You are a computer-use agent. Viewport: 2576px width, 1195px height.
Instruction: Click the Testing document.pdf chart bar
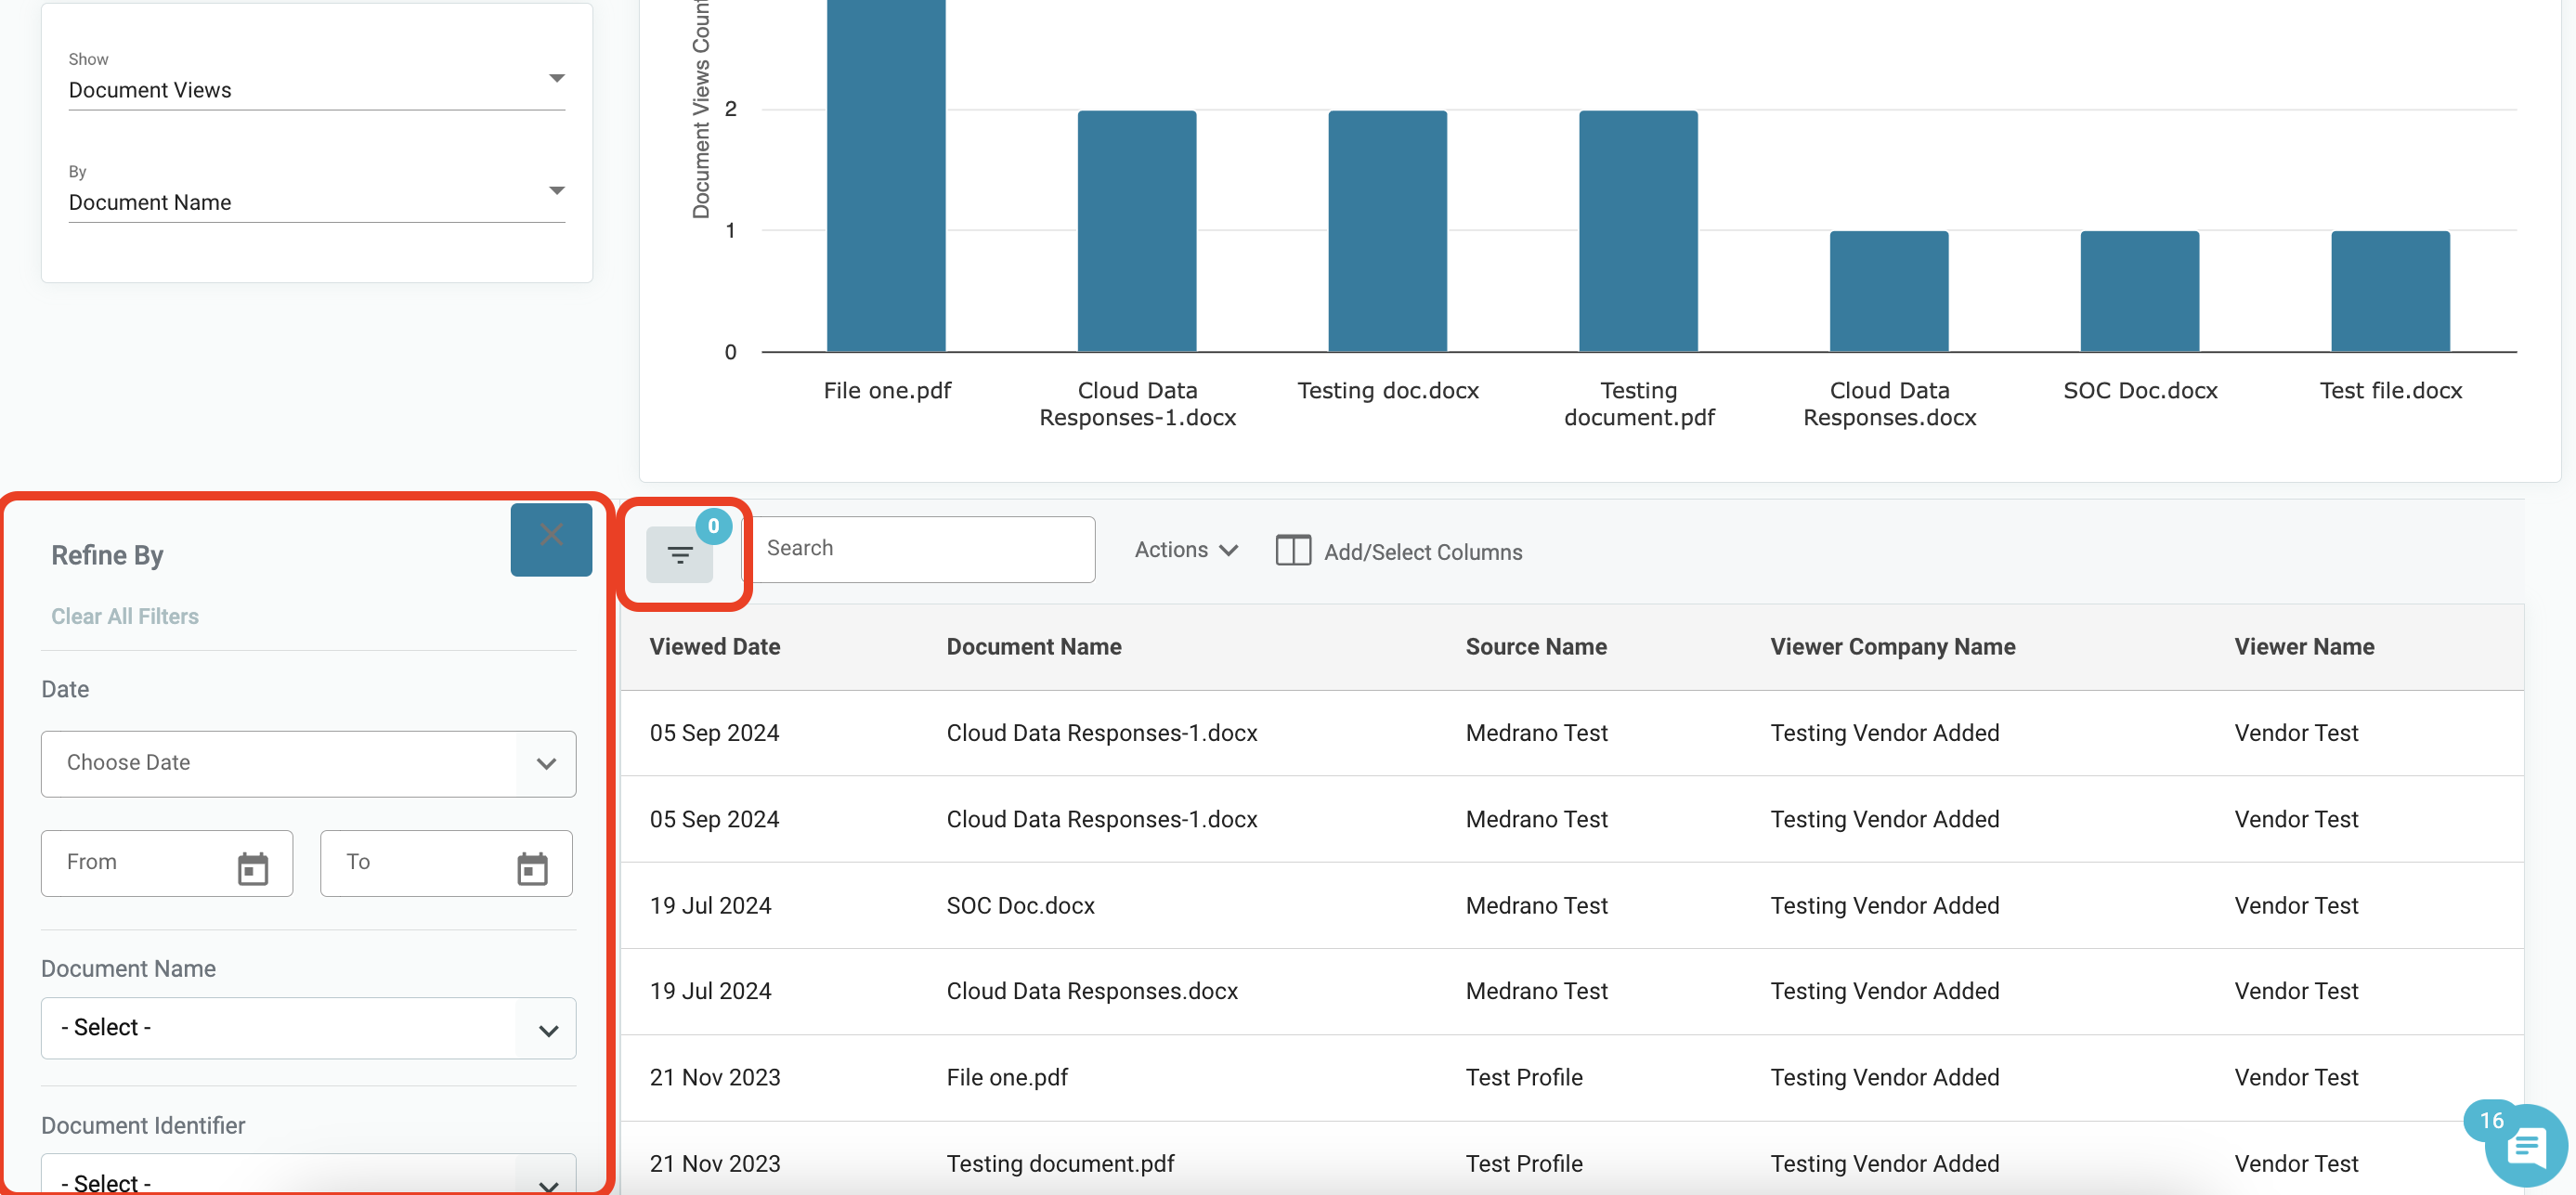point(1638,231)
